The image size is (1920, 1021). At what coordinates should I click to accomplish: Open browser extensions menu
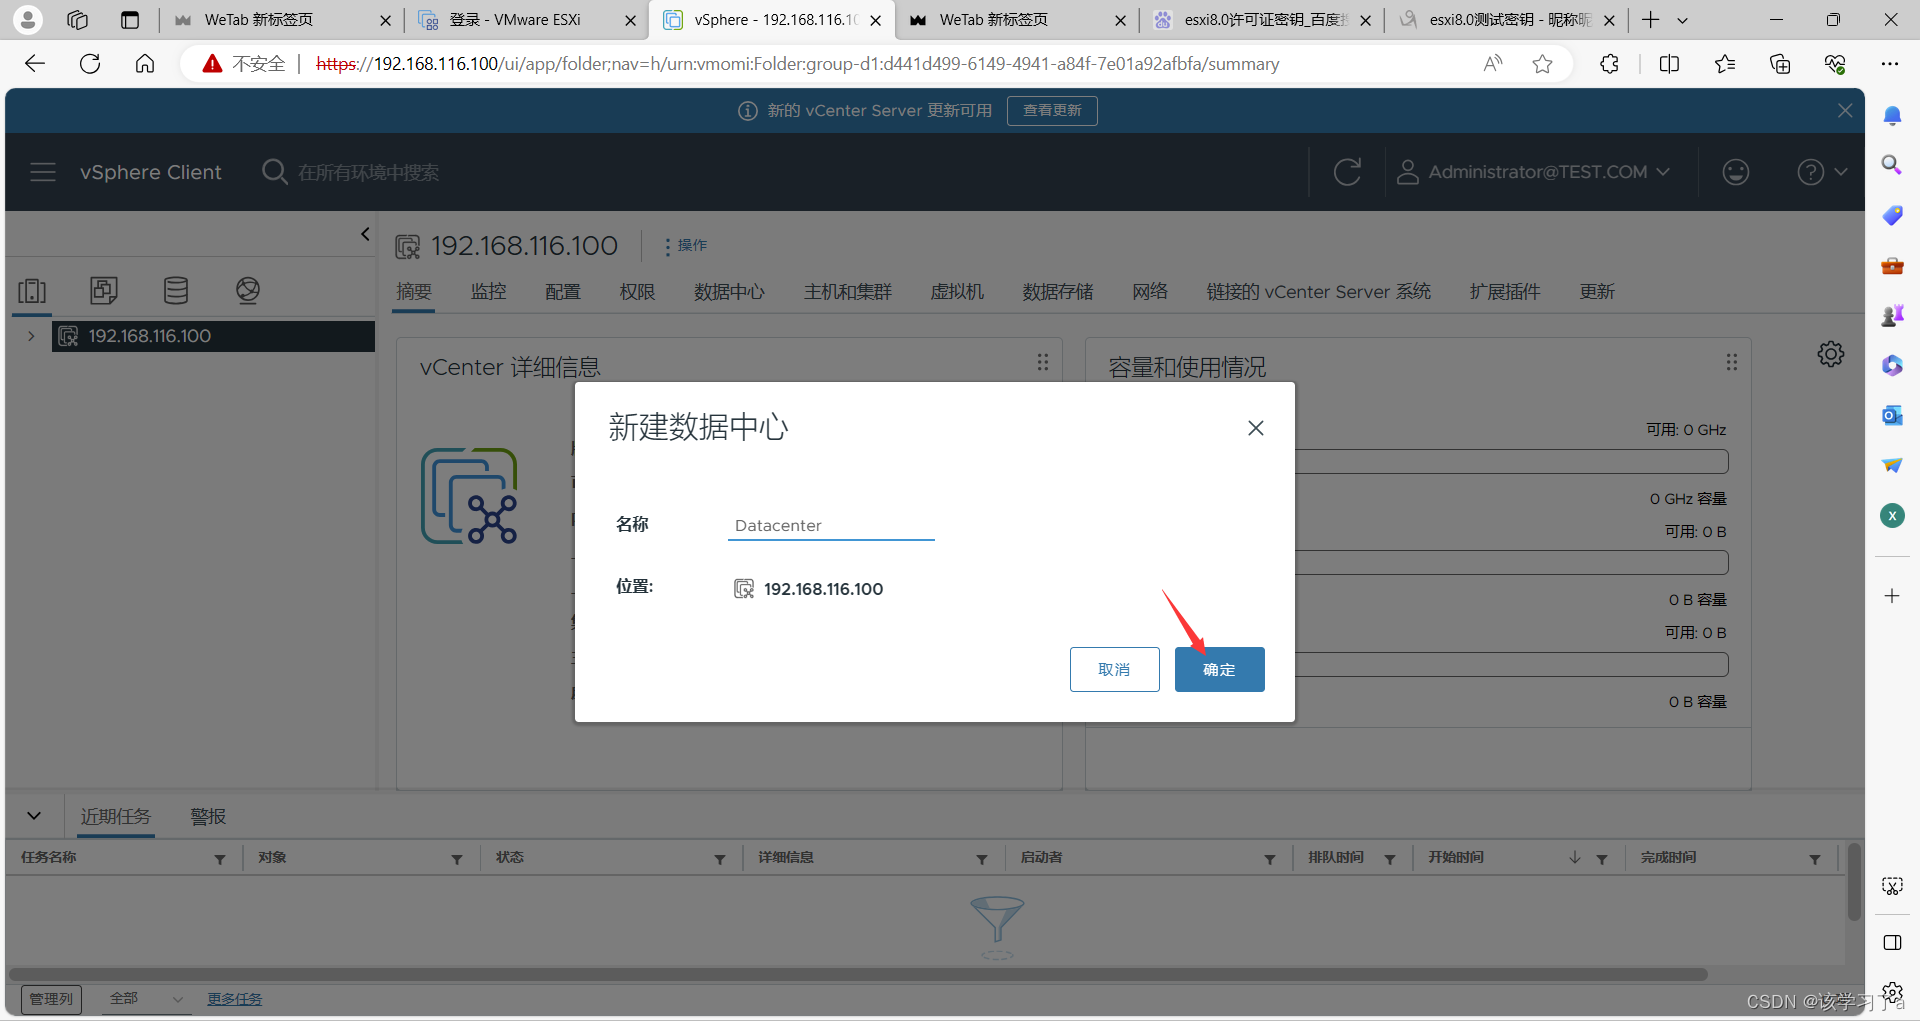tap(1609, 64)
